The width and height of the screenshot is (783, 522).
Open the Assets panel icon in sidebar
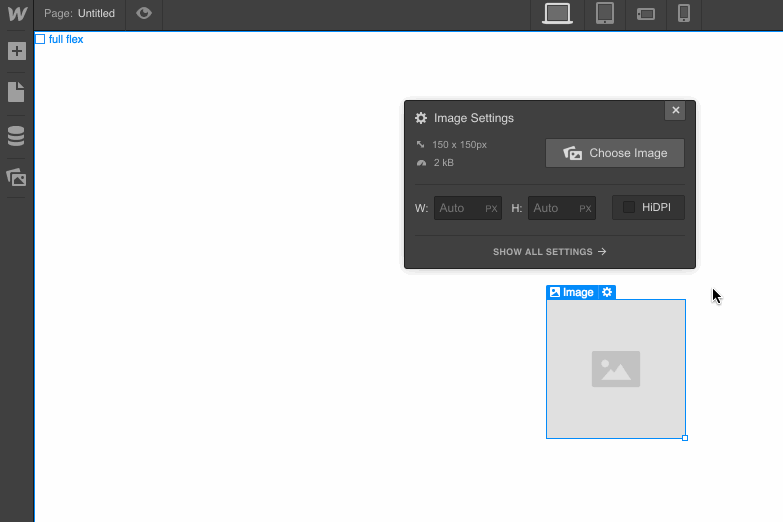tap(16, 177)
